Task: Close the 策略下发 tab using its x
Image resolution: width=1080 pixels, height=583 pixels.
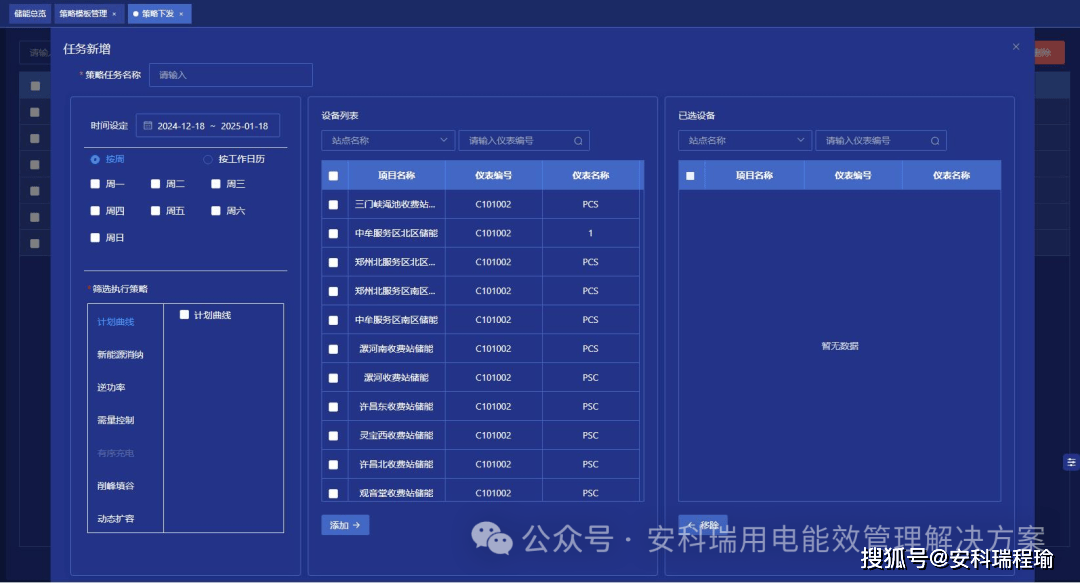Action: coord(181,14)
